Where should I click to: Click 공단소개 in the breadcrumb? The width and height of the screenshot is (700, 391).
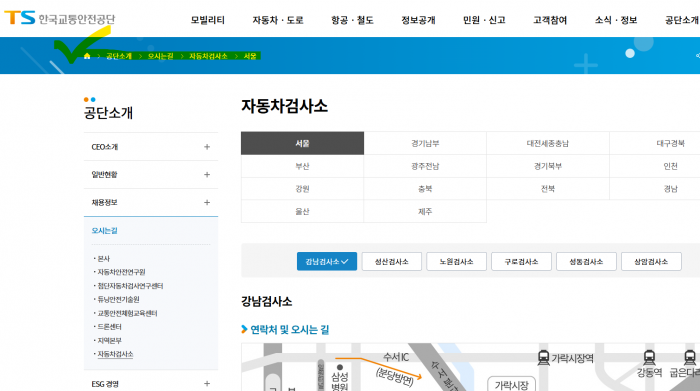119,56
